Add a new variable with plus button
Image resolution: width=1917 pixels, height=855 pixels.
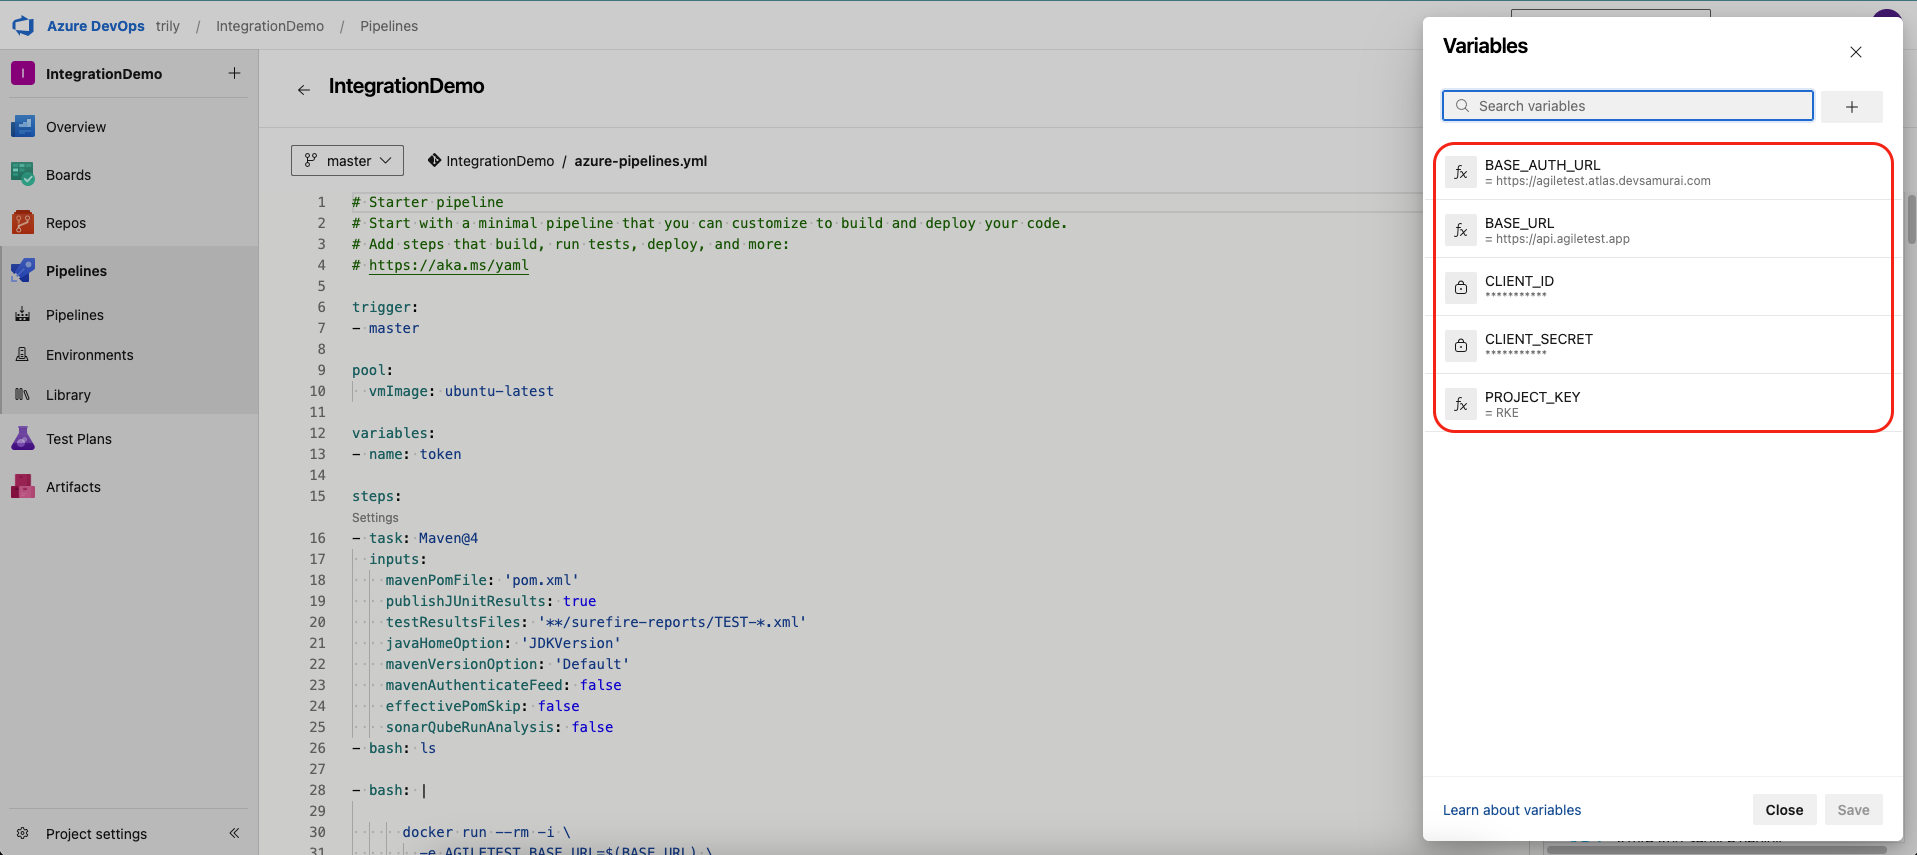1852,107
